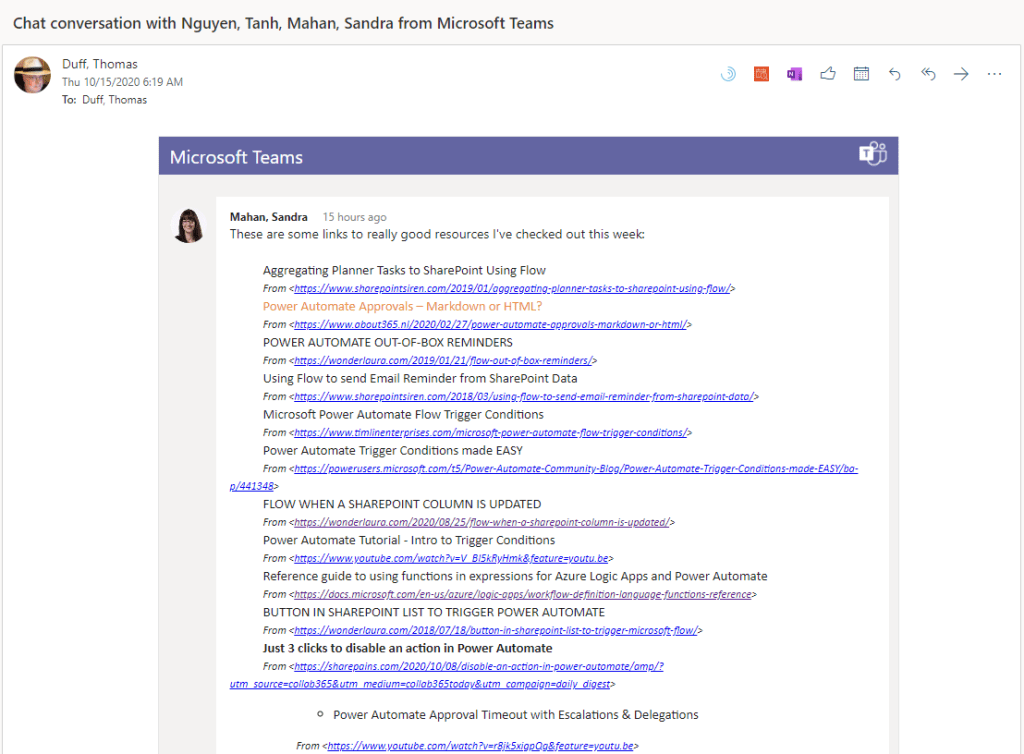The image size is (1024, 754).
Task: Reply to the message using the reply arrow
Action: [894, 74]
